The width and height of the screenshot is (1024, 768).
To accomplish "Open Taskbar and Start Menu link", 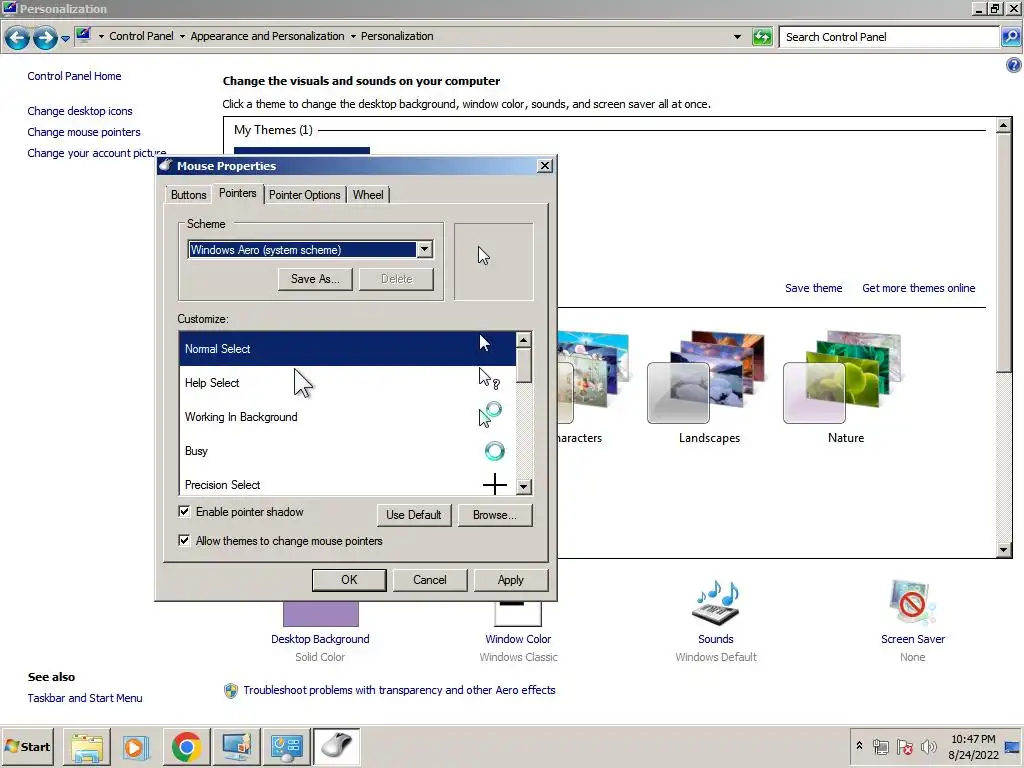I will pyautogui.click(x=85, y=698).
